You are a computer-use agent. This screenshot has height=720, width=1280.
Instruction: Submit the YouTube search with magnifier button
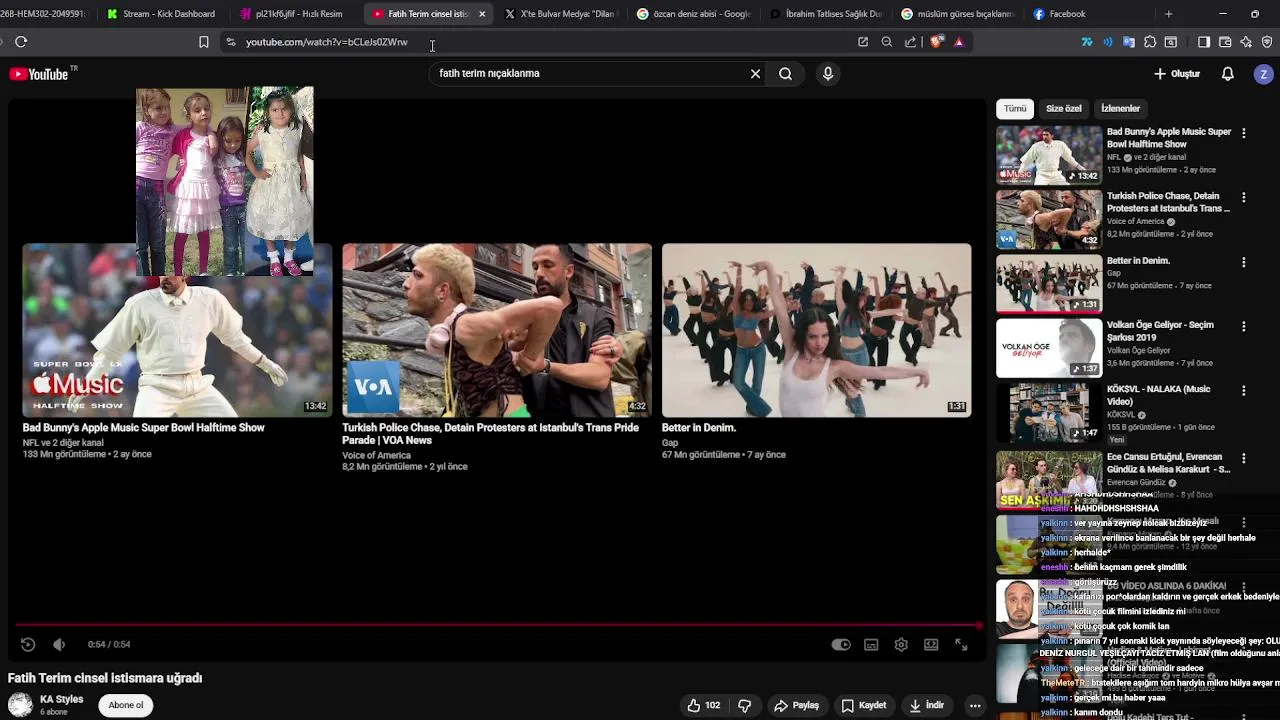(786, 73)
